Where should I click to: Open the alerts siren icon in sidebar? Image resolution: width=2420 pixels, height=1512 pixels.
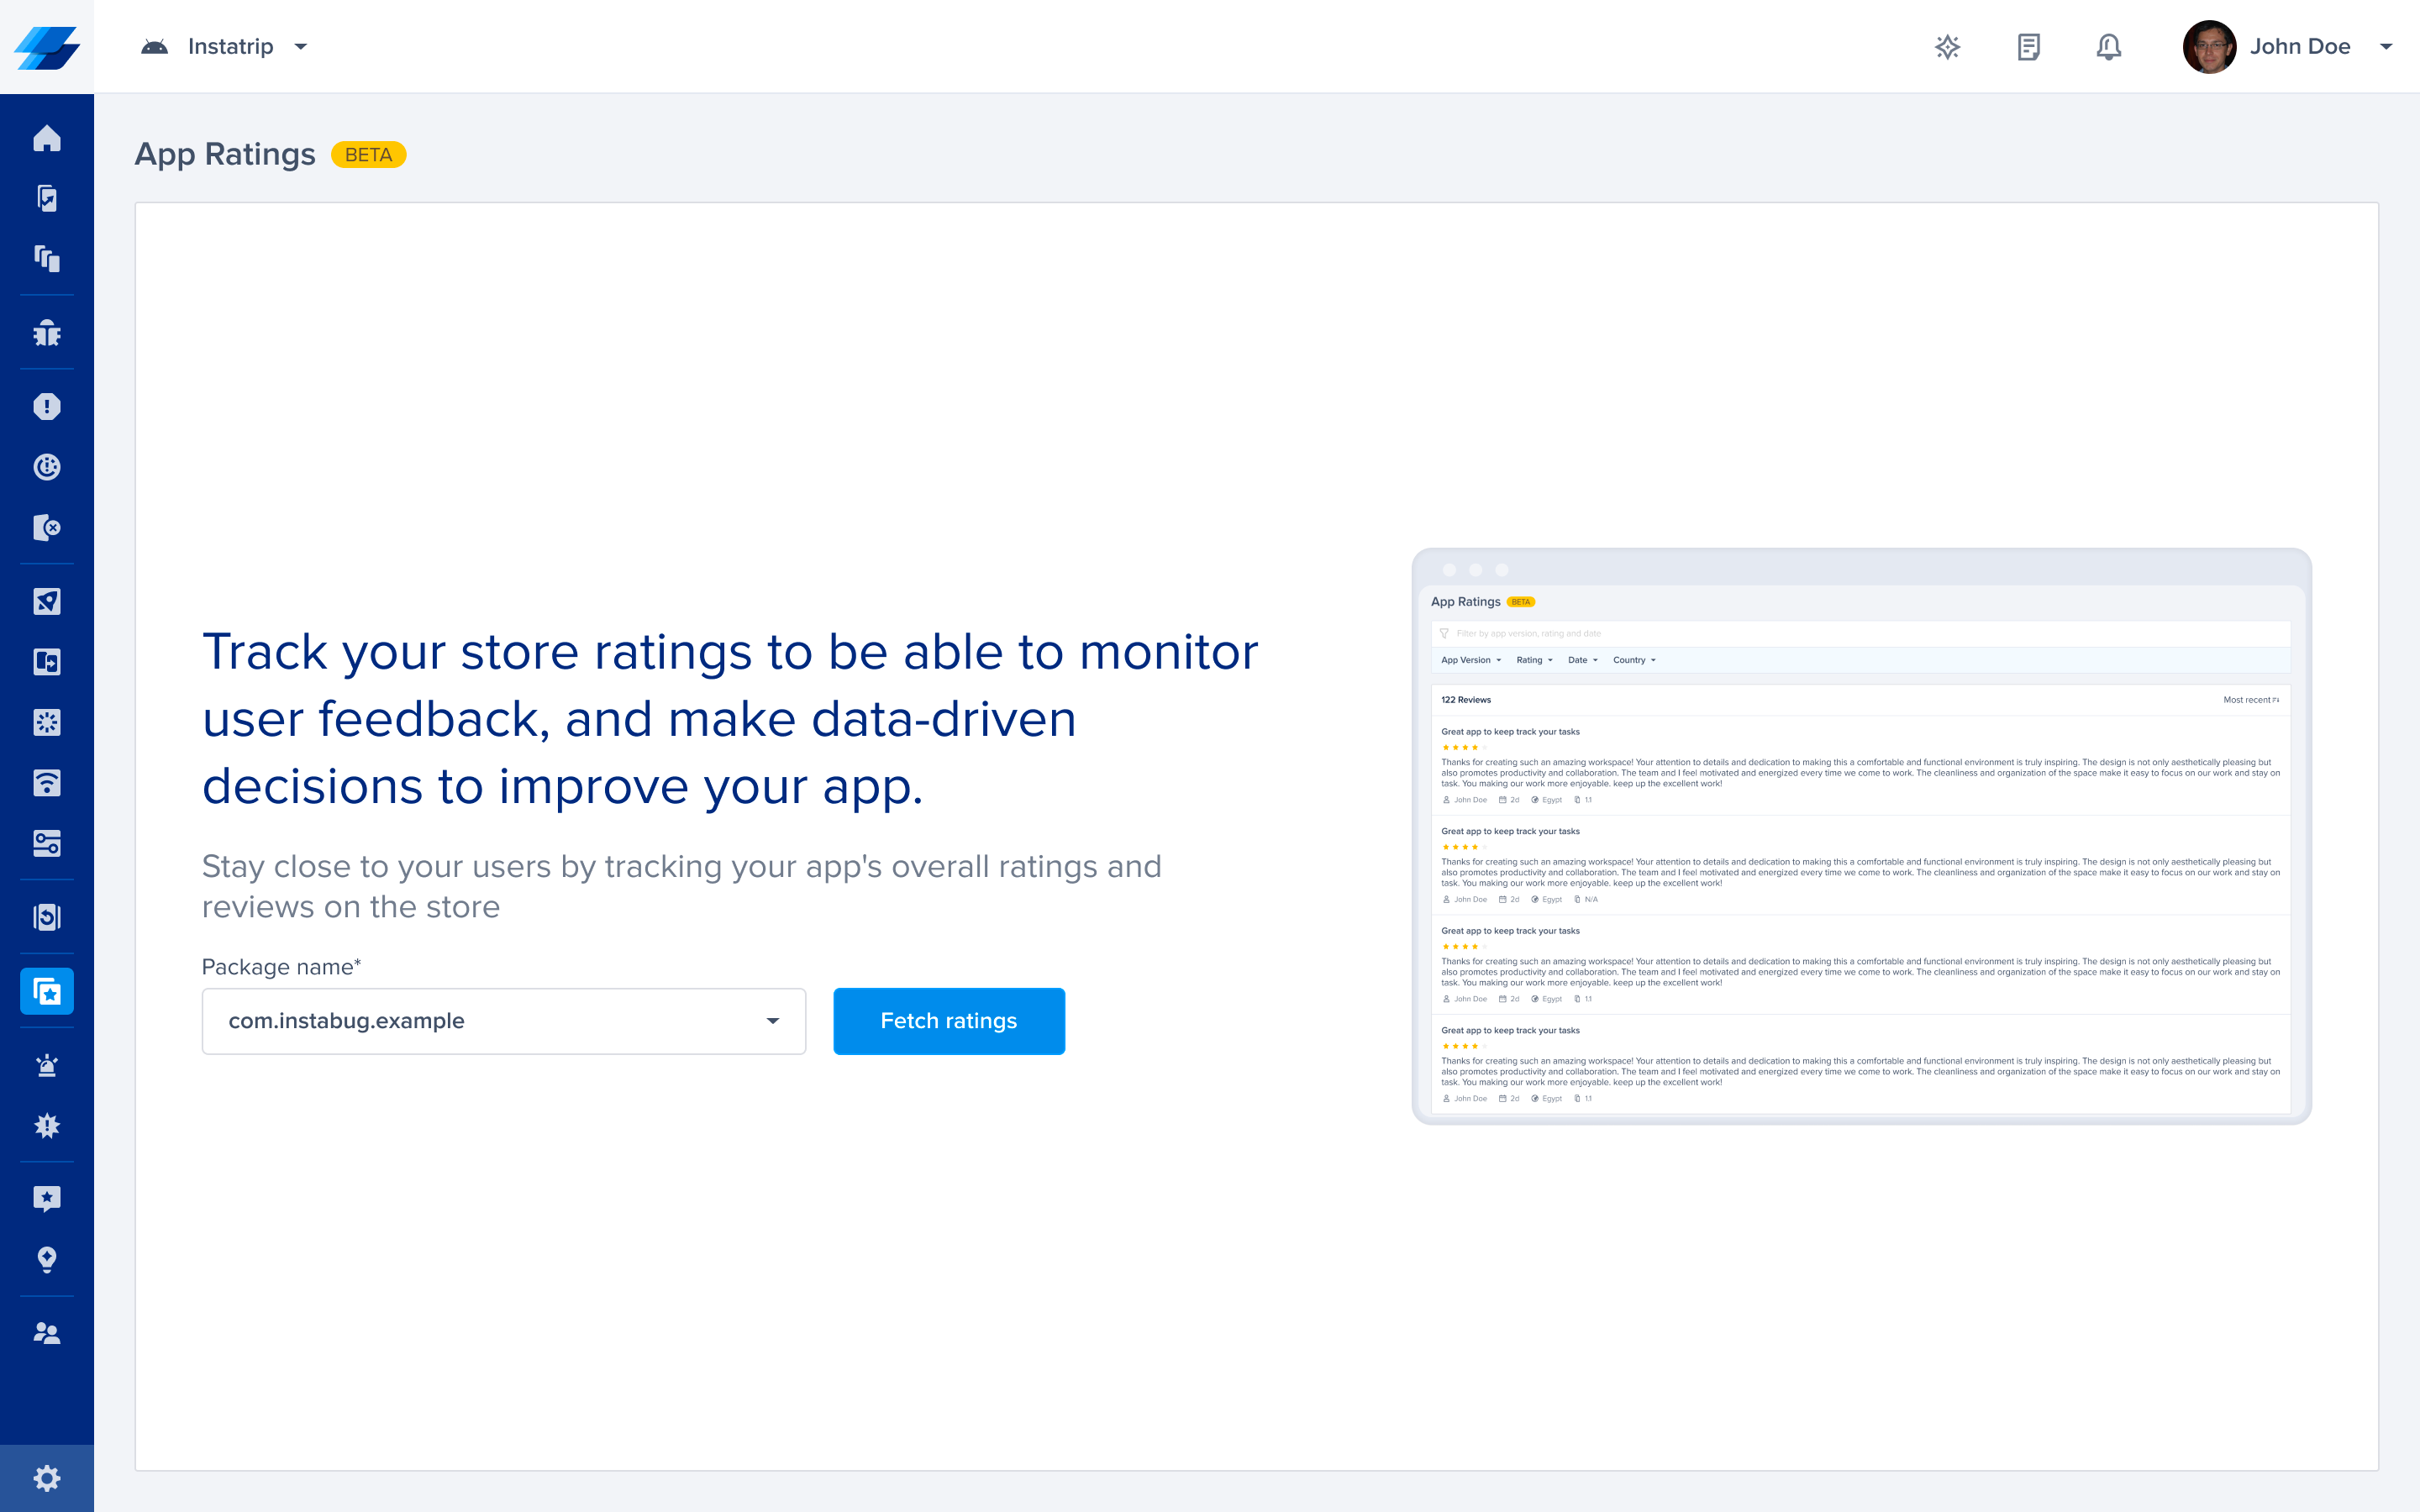click(x=46, y=1065)
